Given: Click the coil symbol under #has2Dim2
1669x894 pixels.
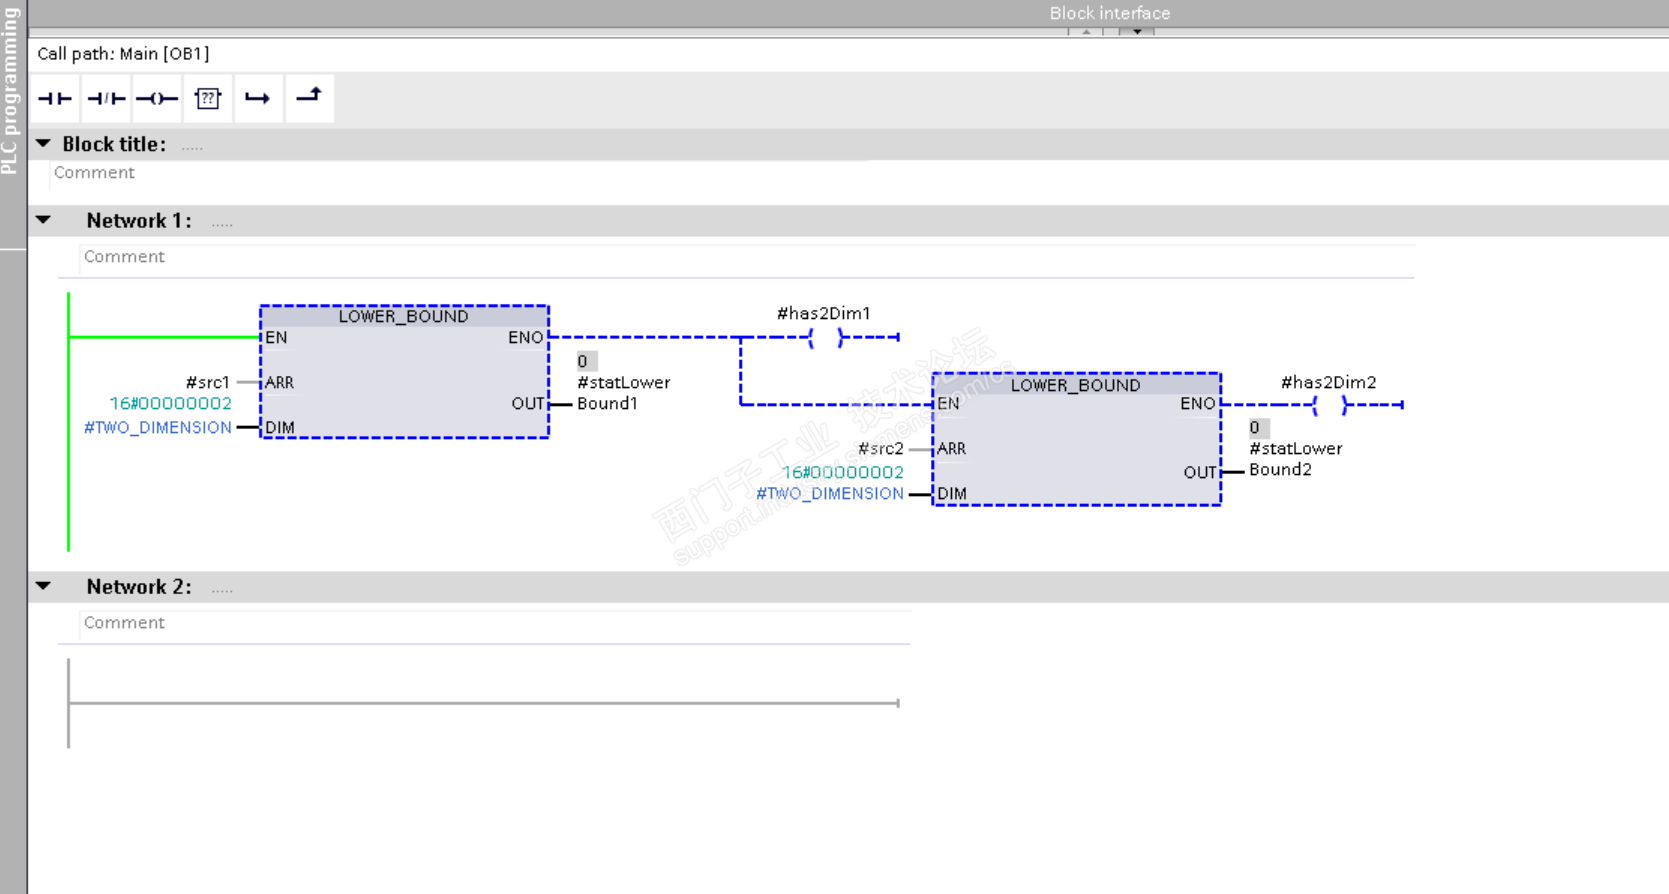Looking at the screenshot, I should click(x=1330, y=405).
